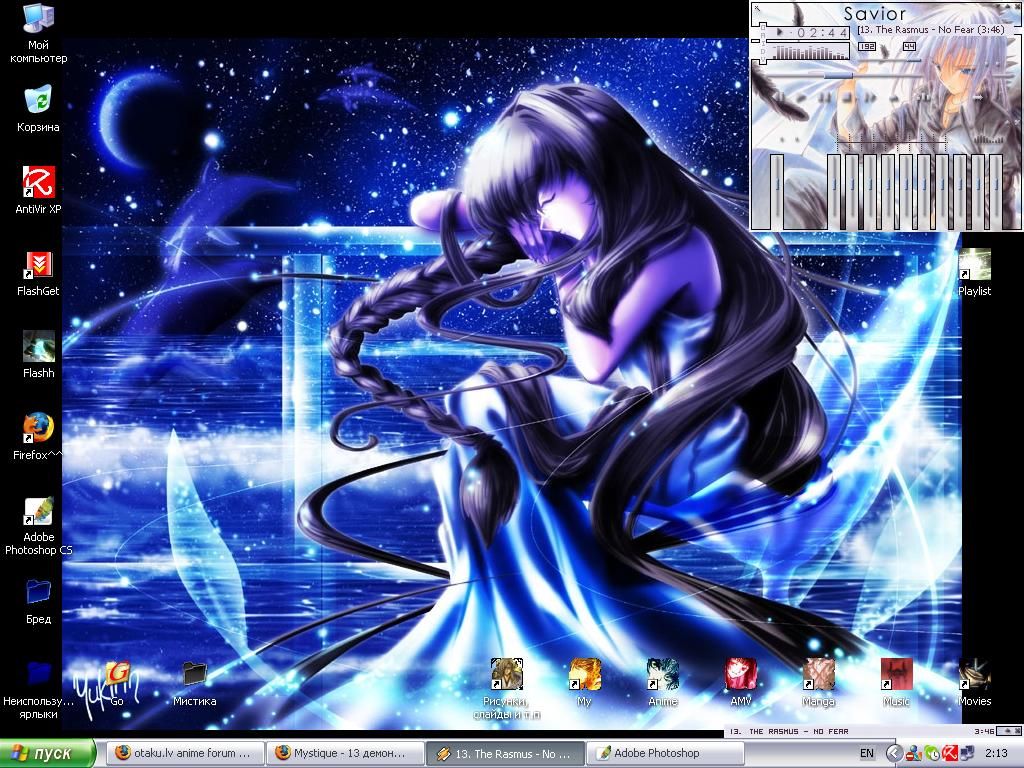The image size is (1024, 768).
Task: Click the Playlist desktop shortcut
Action: (x=974, y=273)
